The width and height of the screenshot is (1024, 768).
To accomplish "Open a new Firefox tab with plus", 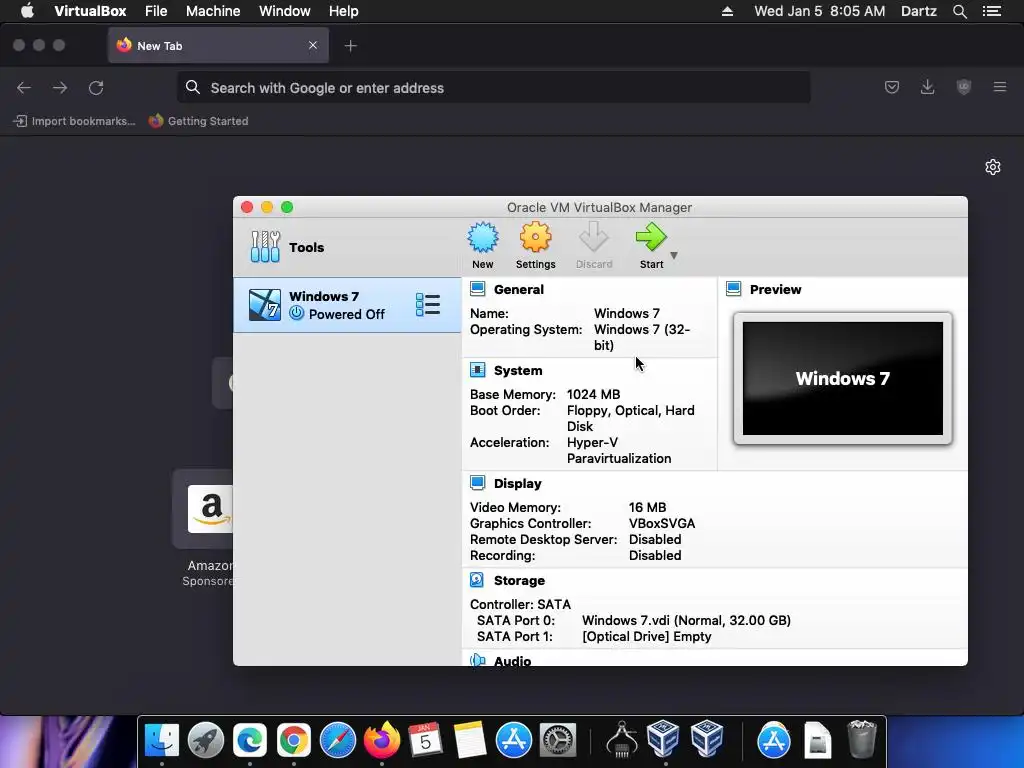I will pos(351,46).
